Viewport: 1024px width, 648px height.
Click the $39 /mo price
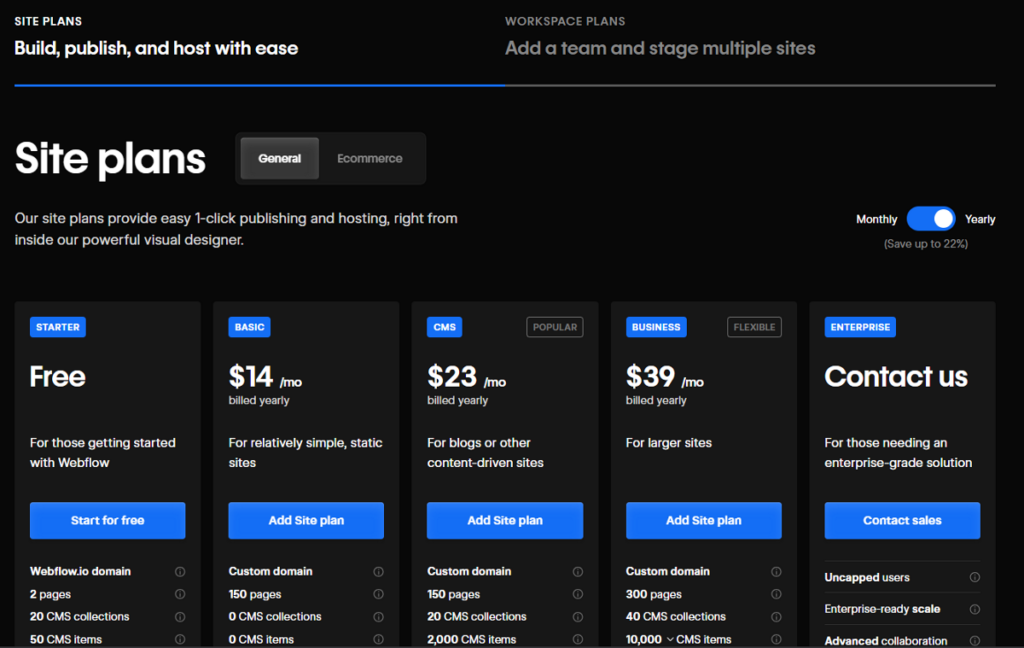click(x=665, y=377)
